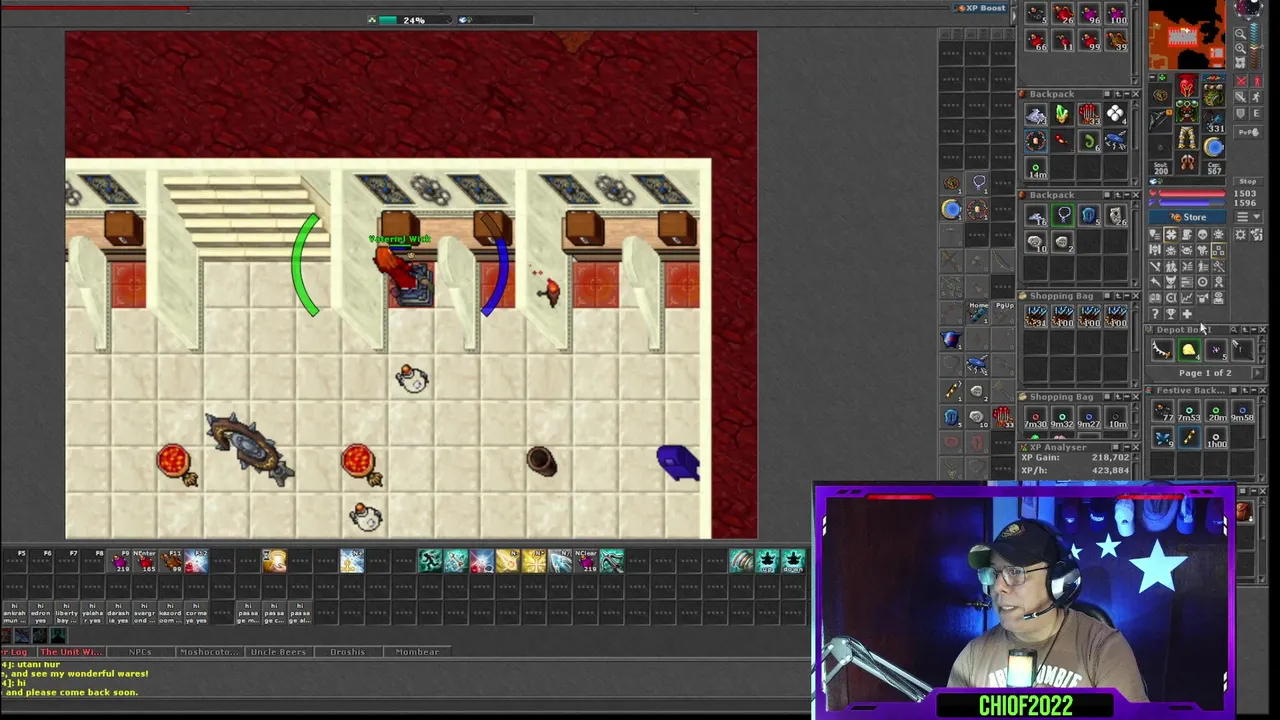Toggle stand-still red figure mode
The height and width of the screenshot is (720, 1280).
[1257, 81]
